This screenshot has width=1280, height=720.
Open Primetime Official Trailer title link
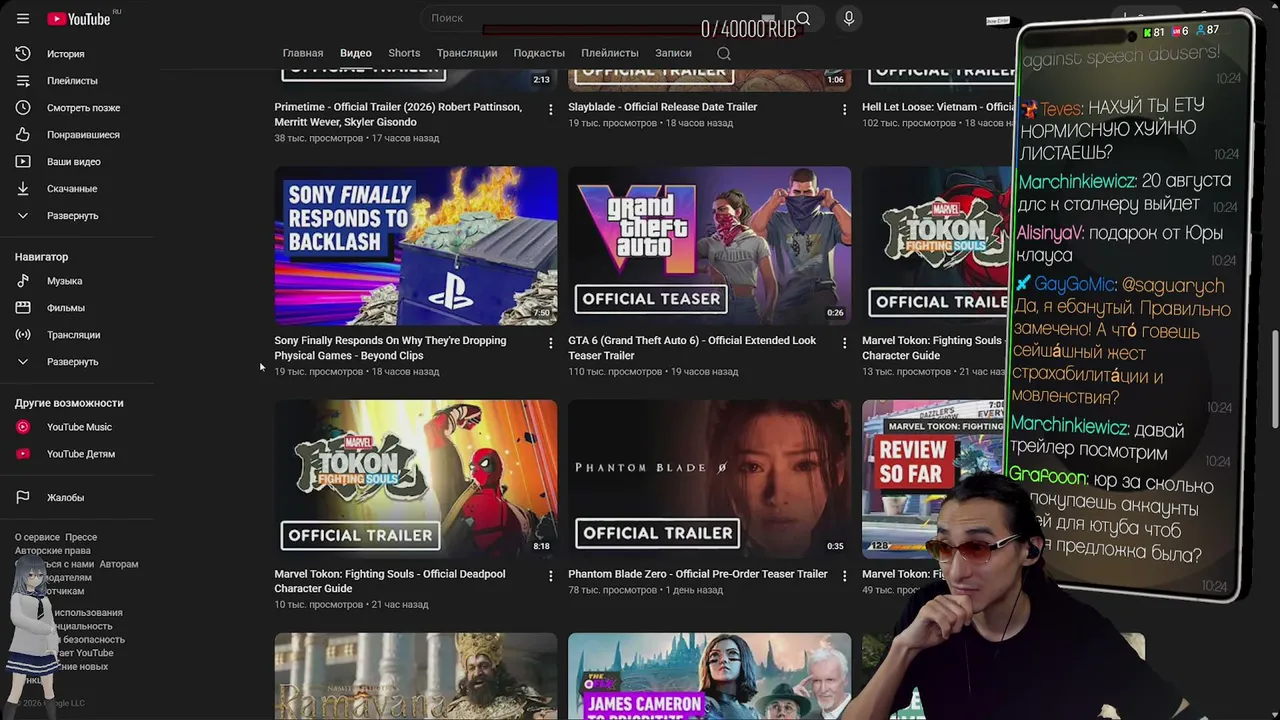click(x=398, y=115)
